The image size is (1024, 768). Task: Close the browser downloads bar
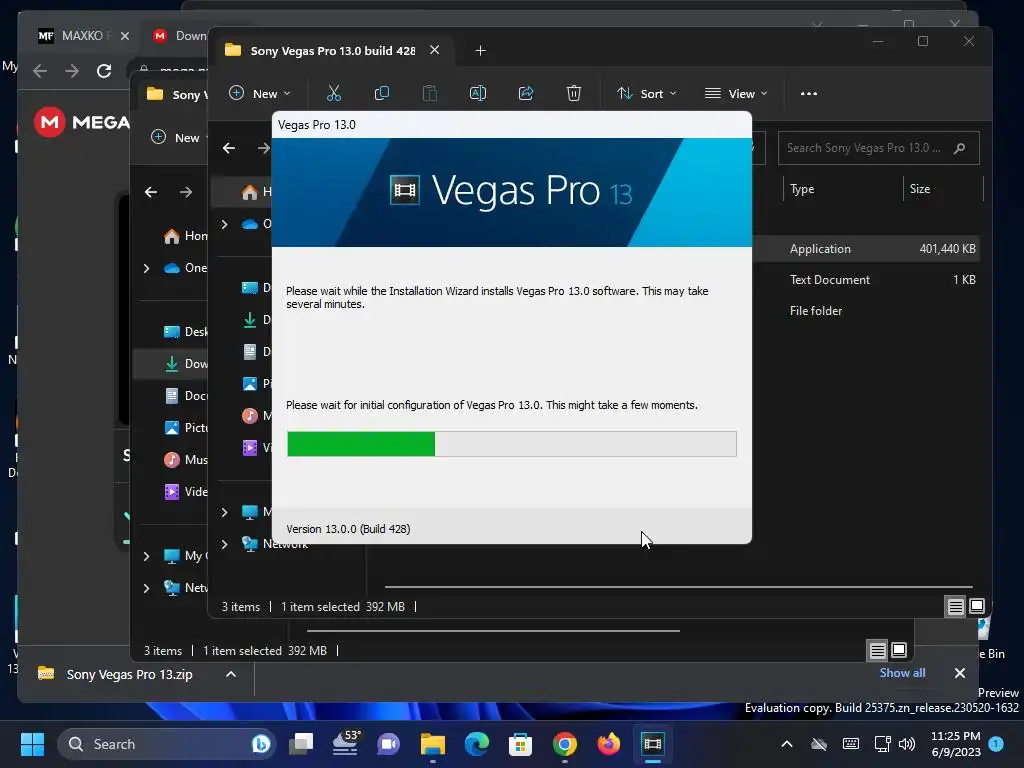coord(959,673)
